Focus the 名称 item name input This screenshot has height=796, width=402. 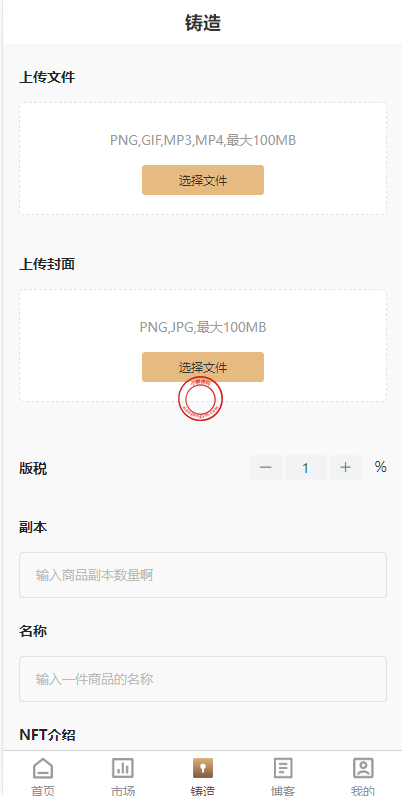(203, 679)
